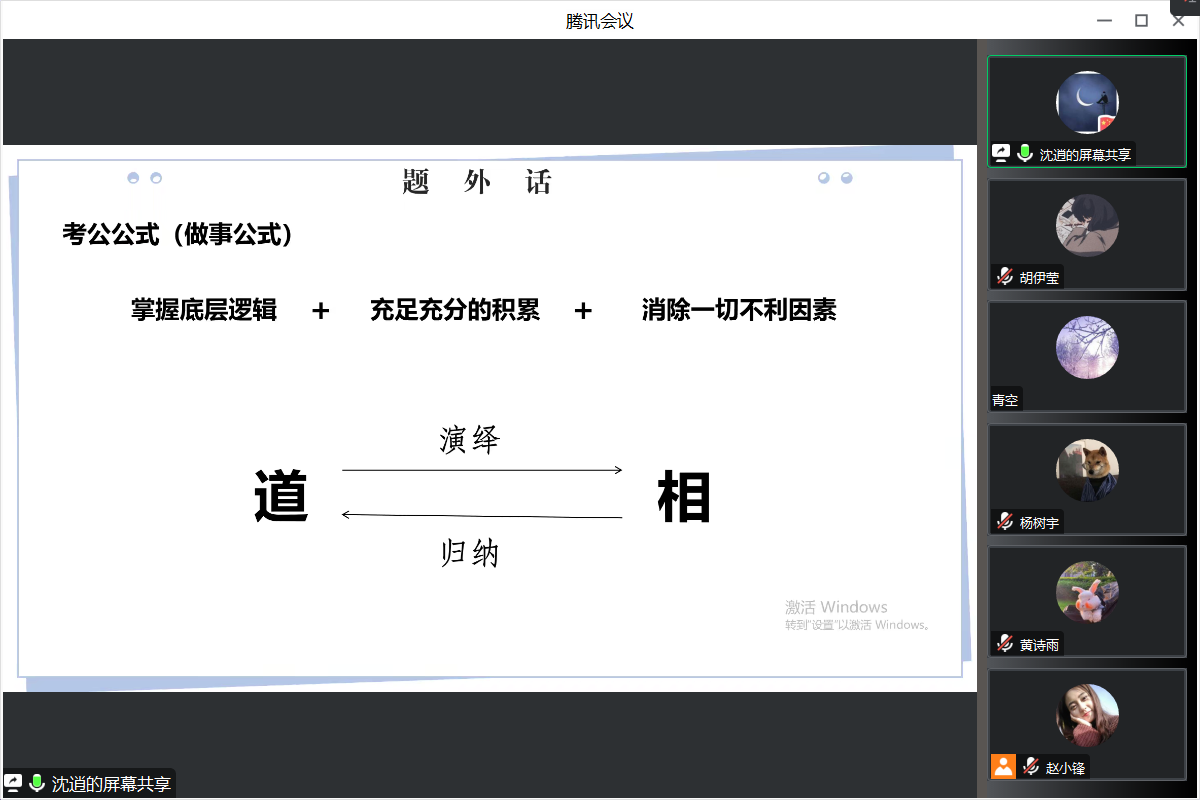Click the orange host badge on 赵小锋's tile

coord(1003,767)
